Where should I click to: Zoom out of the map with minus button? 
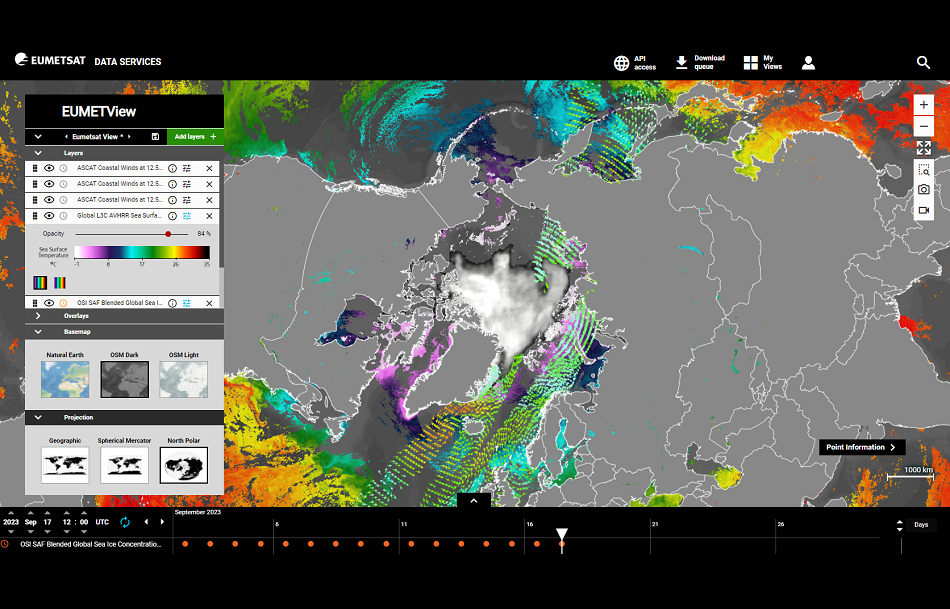click(923, 126)
